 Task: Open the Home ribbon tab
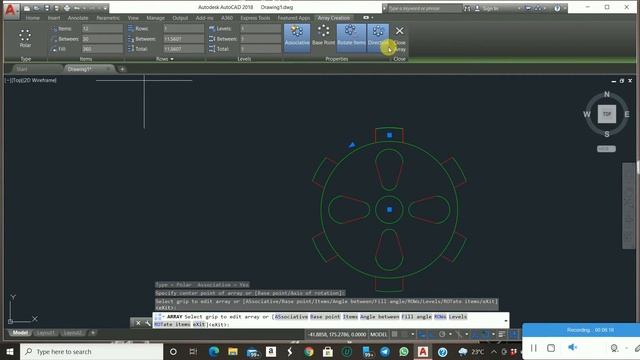pyautogui.click(x=33, y=18)
